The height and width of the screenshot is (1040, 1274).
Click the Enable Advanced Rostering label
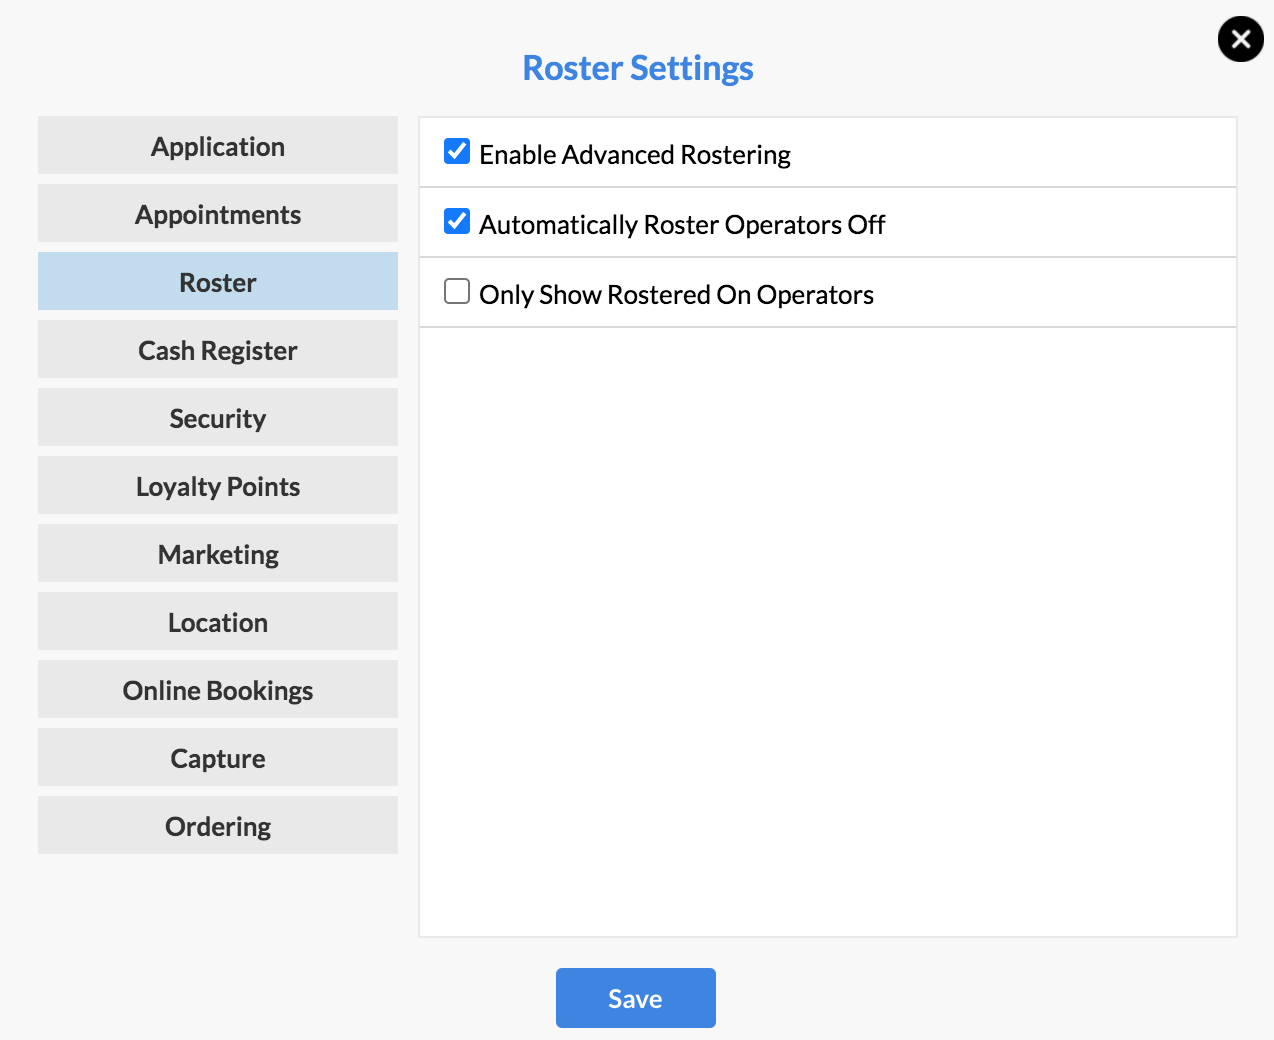635,155
